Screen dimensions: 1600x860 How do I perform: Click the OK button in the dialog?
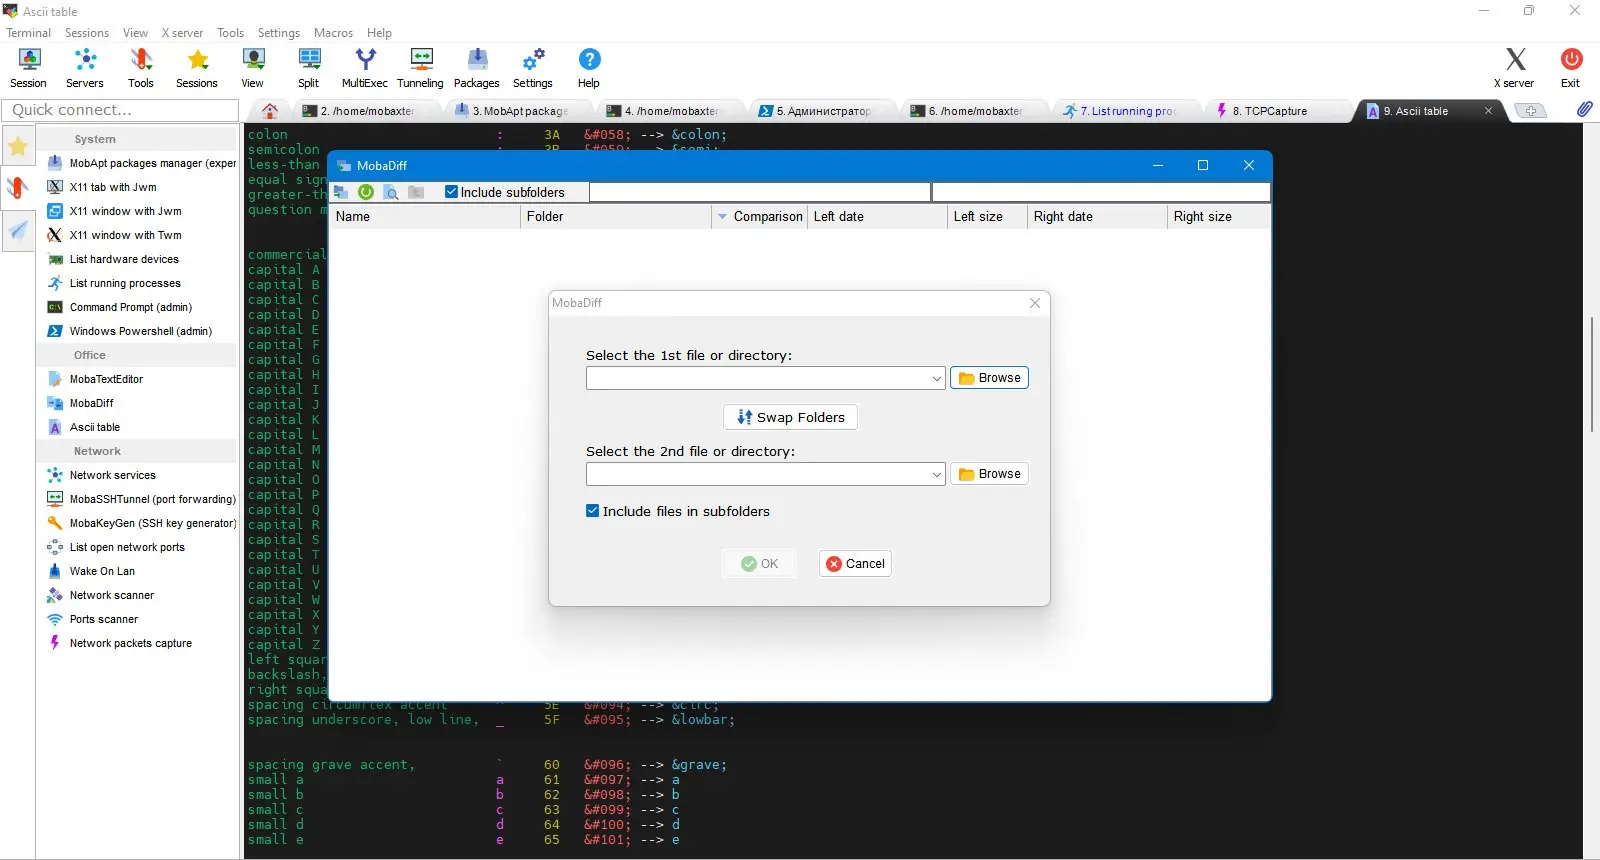pyautogui.click(x=760, y=564)
